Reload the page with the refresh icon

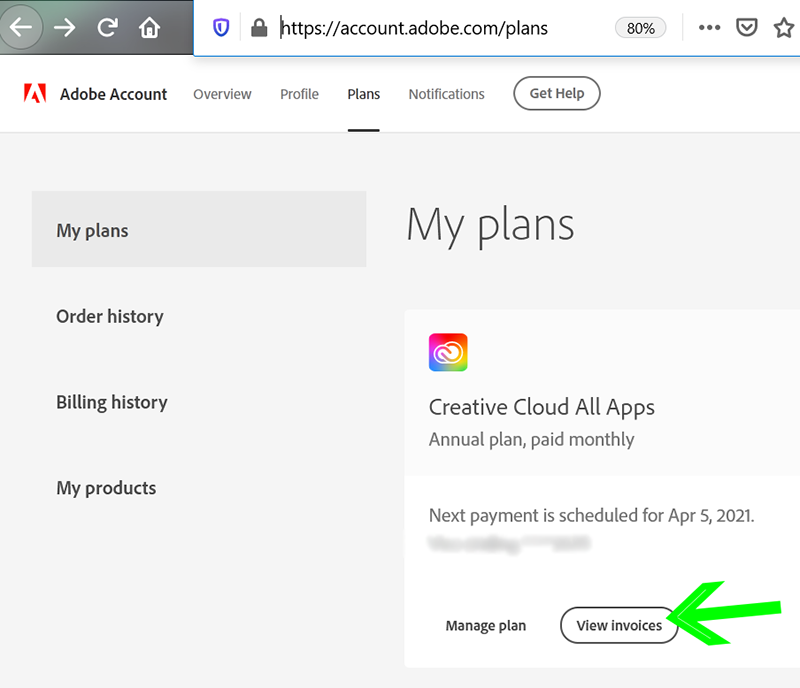pos(106,27)
